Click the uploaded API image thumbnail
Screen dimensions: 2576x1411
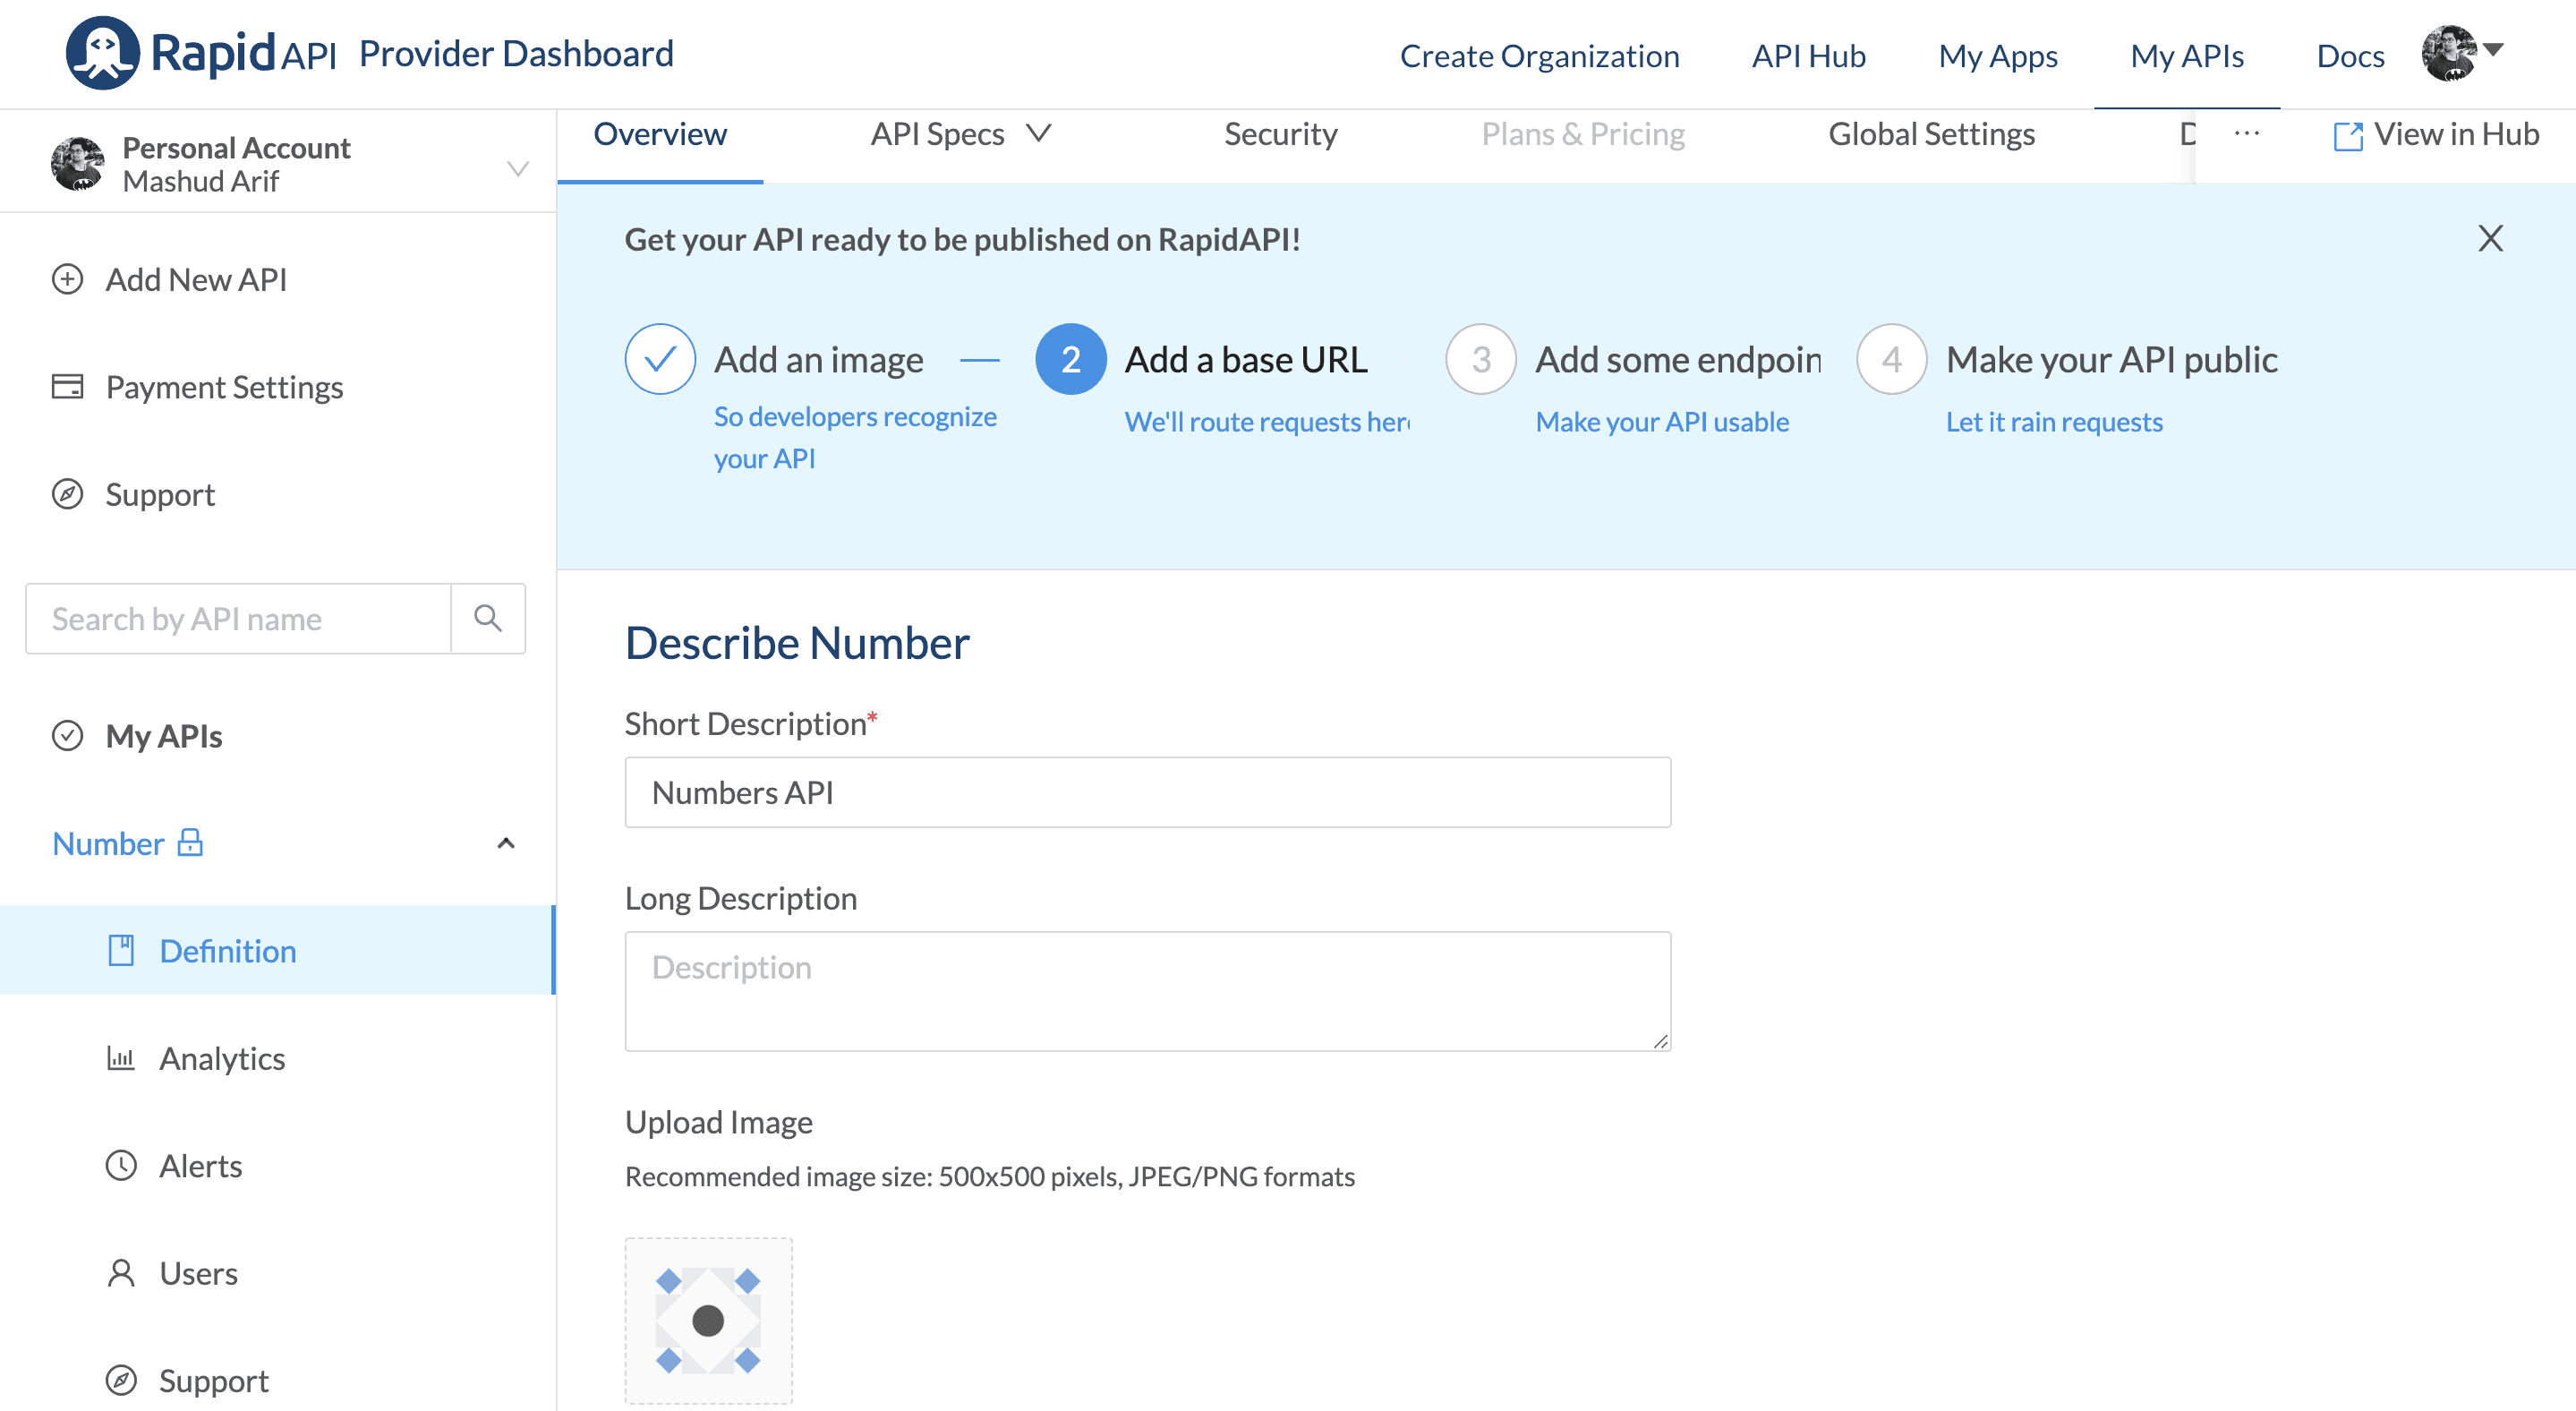[x=708, y=1320]
